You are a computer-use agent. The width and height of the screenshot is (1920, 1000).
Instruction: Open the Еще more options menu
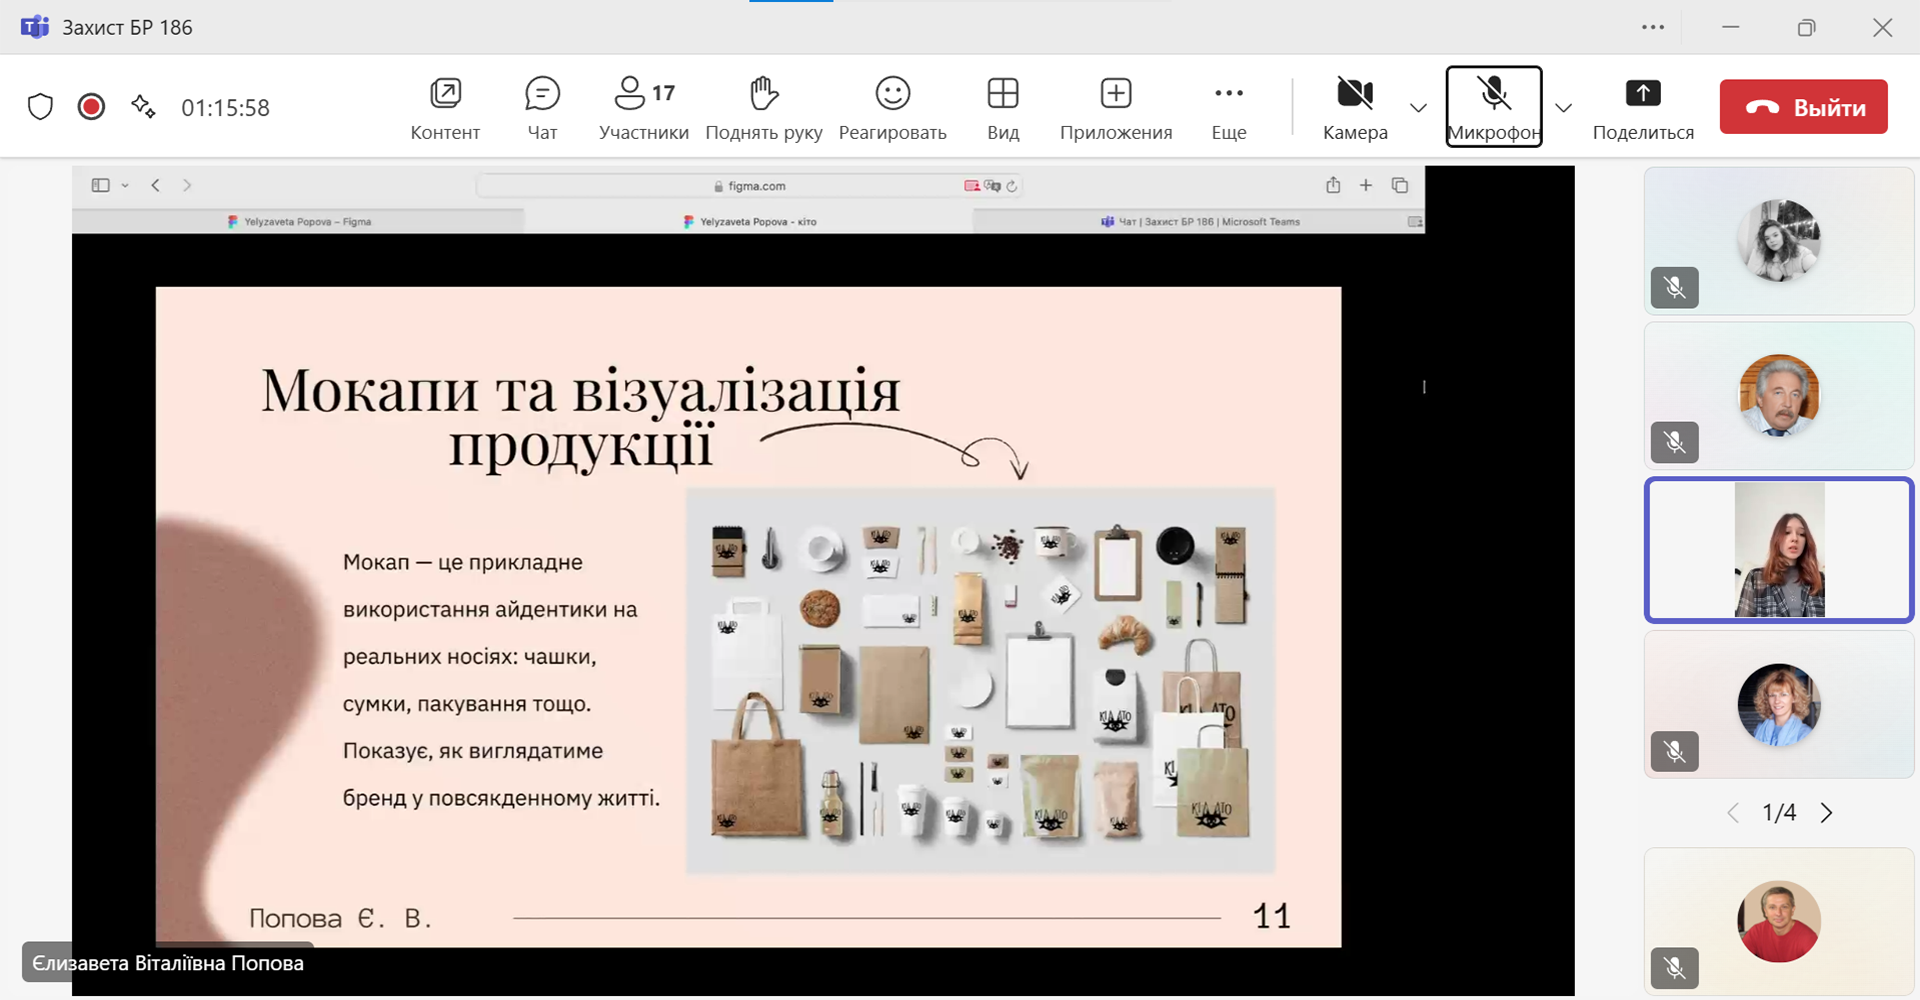pyautogui.click(x=1228, y=107)
